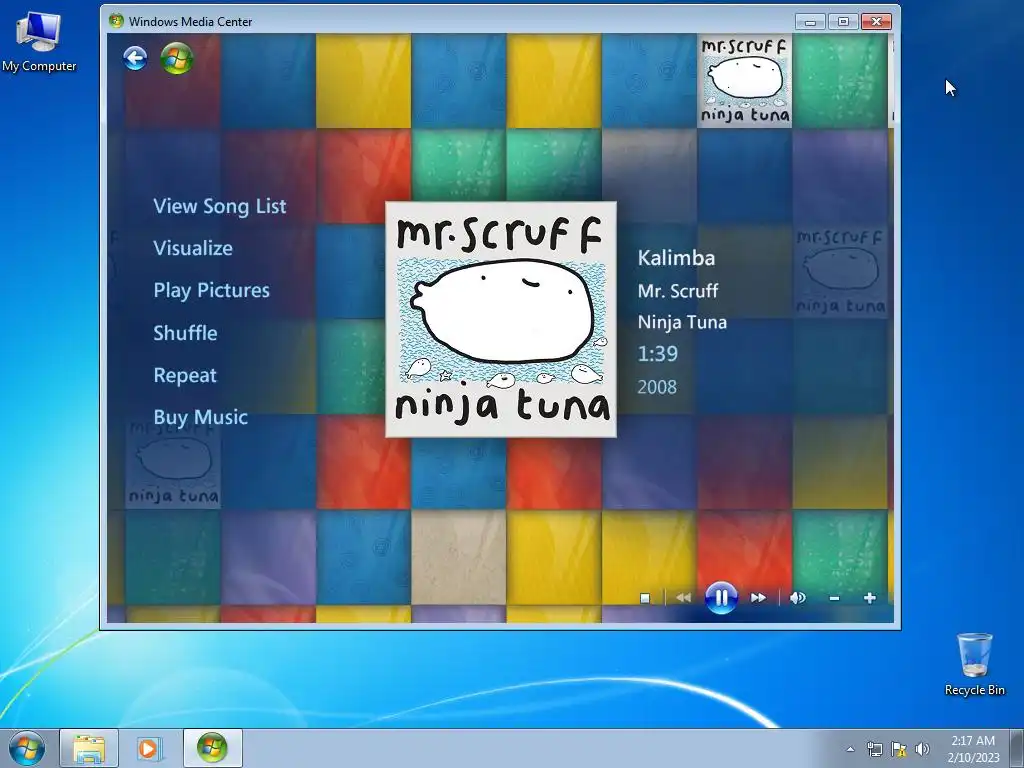The image size is (1024, 768).
Task: Click the small Ninja Tuna thumbnail at top
Action: tap(744, 81)
